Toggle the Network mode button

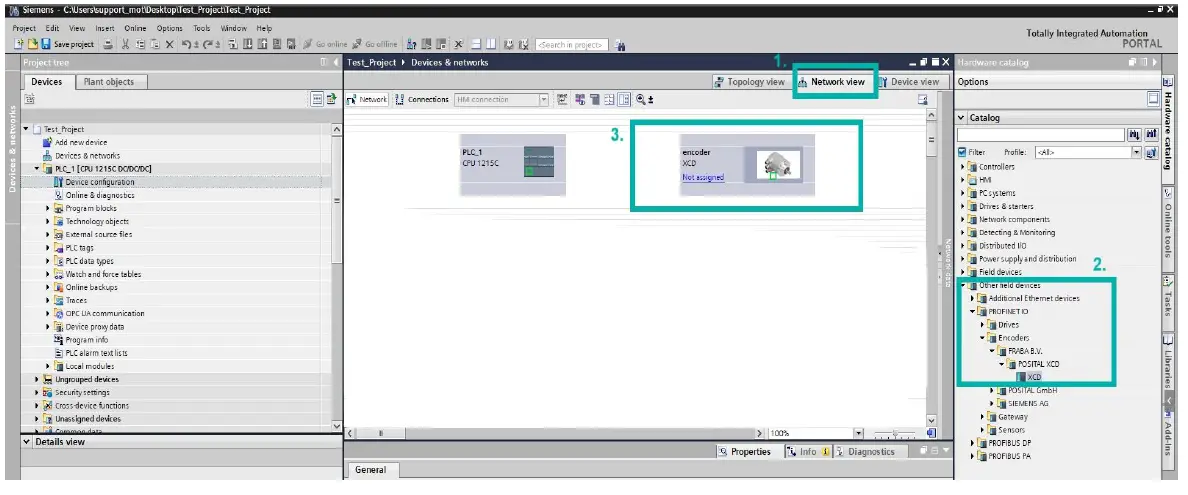pos(367,99)
